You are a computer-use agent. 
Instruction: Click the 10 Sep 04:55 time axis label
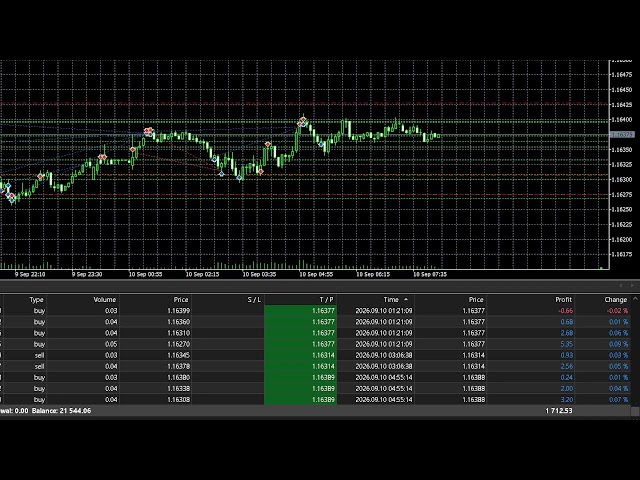316,274
